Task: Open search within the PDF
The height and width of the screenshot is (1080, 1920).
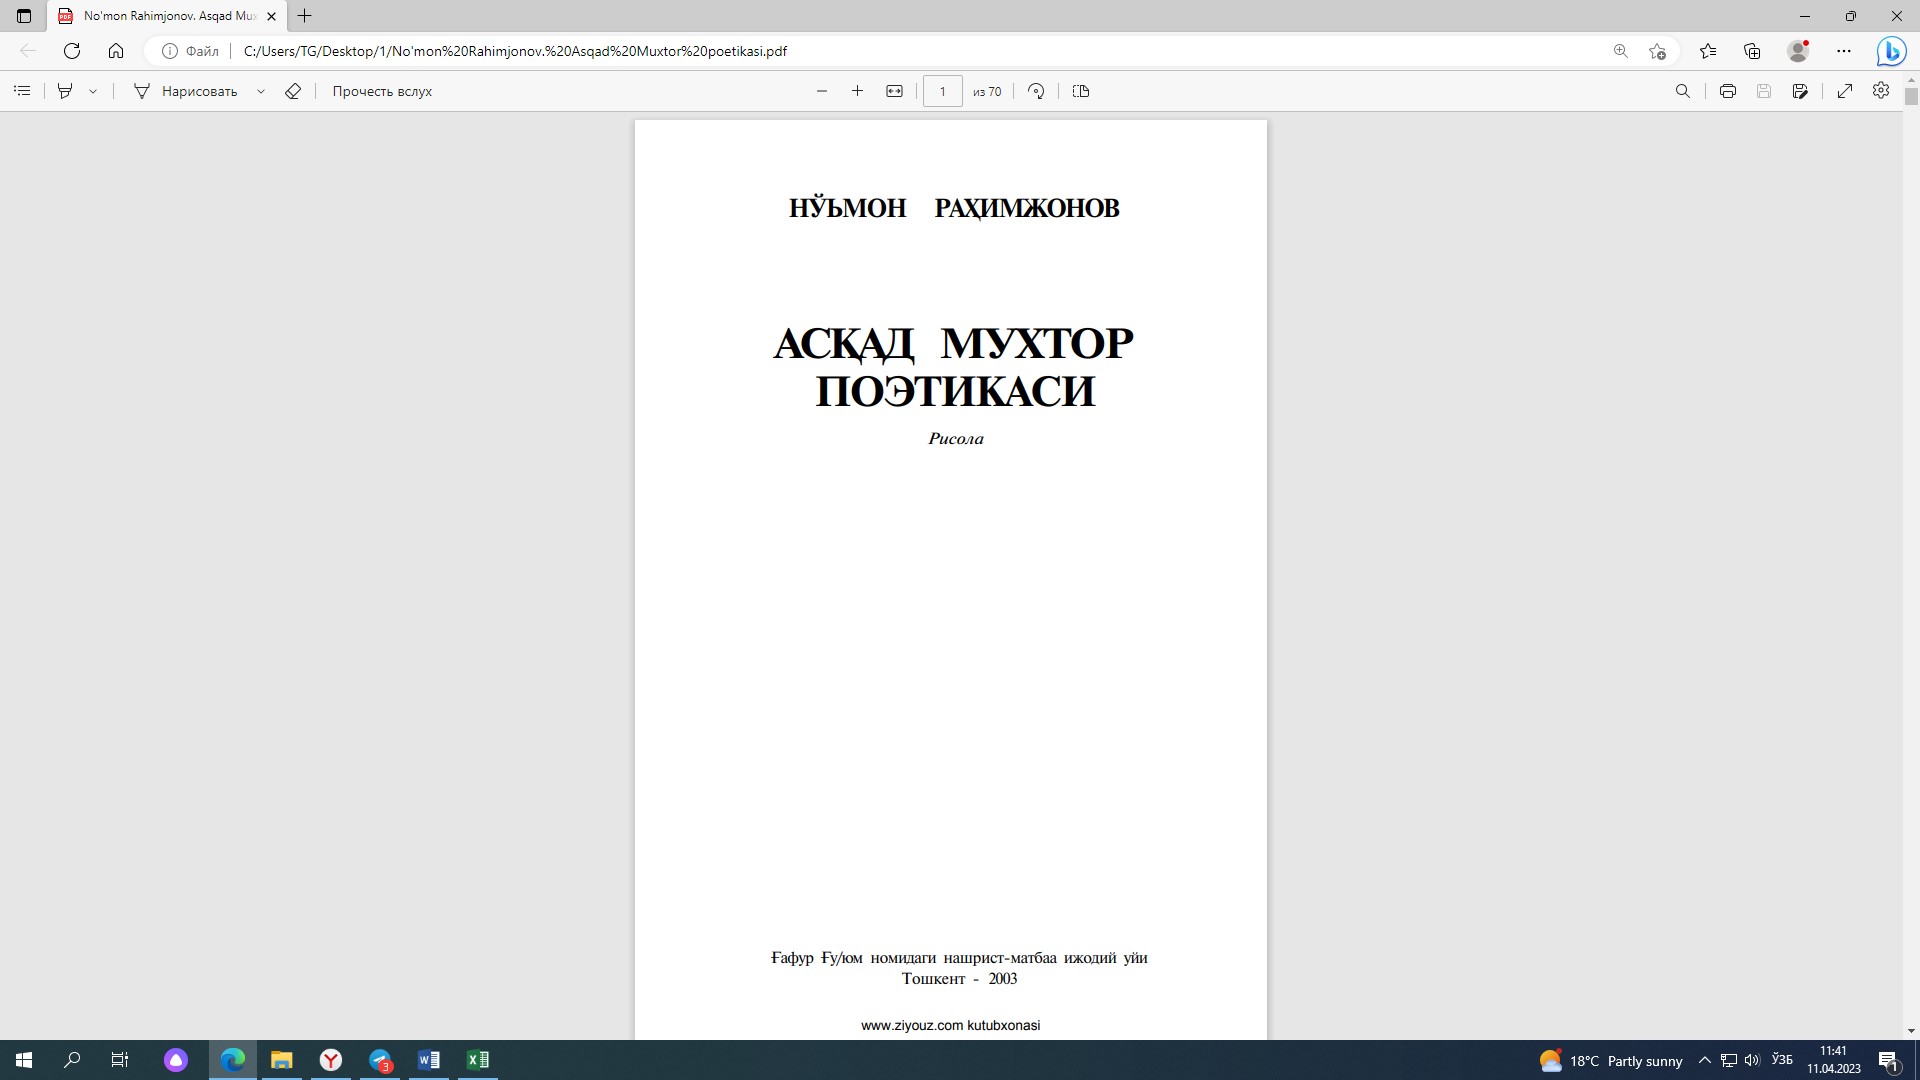Action: pyautogui.click(x=1684, y=91)
